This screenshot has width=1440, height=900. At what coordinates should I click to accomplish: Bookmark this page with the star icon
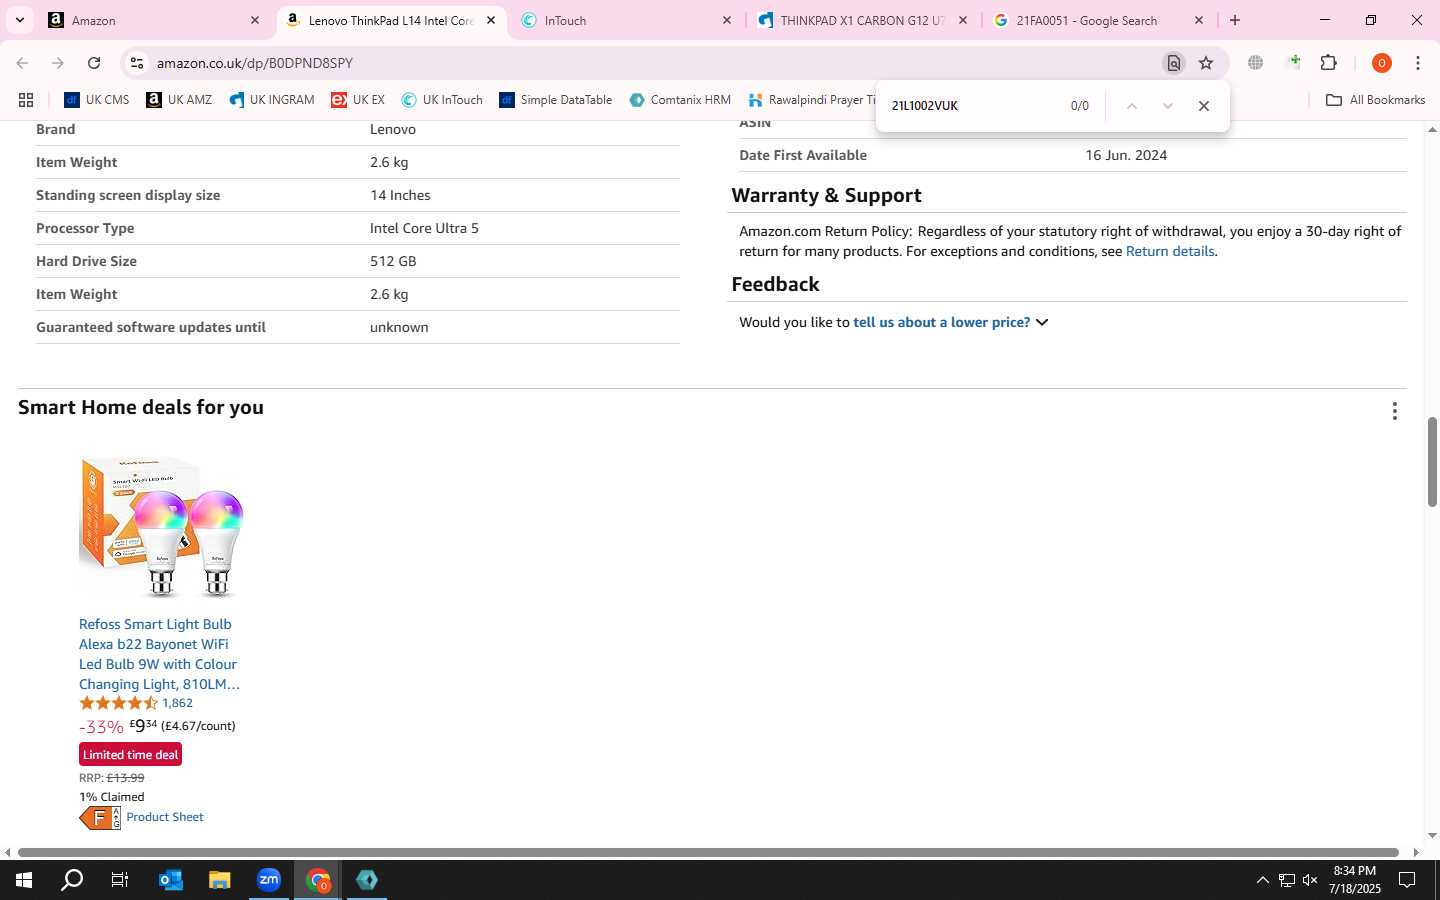click(1206, 63)
